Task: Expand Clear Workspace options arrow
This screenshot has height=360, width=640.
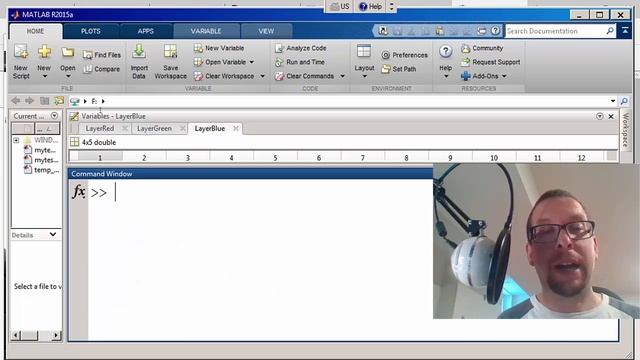Action: 263,76
